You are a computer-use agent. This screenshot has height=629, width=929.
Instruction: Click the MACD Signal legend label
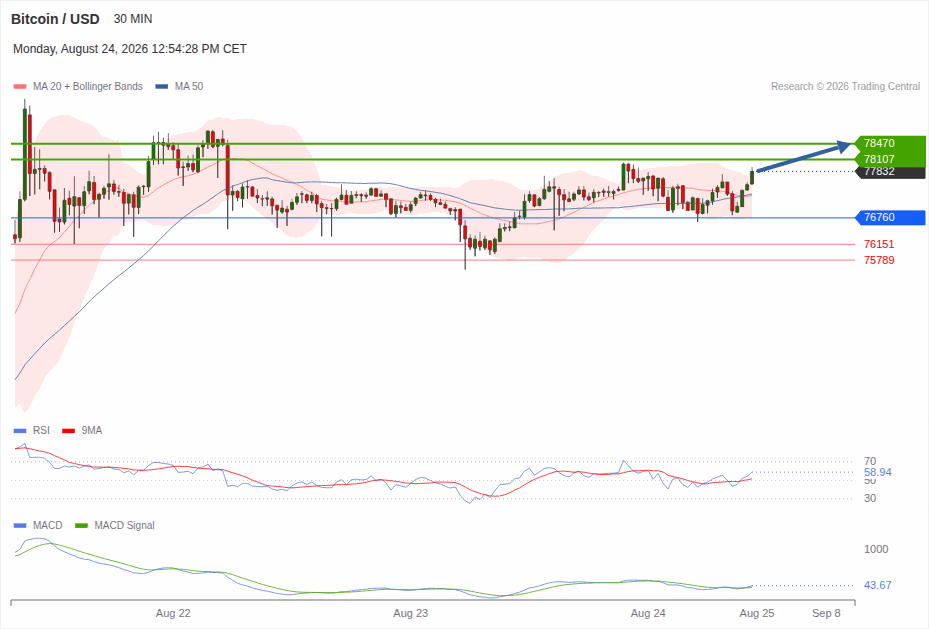pos(124,525)
